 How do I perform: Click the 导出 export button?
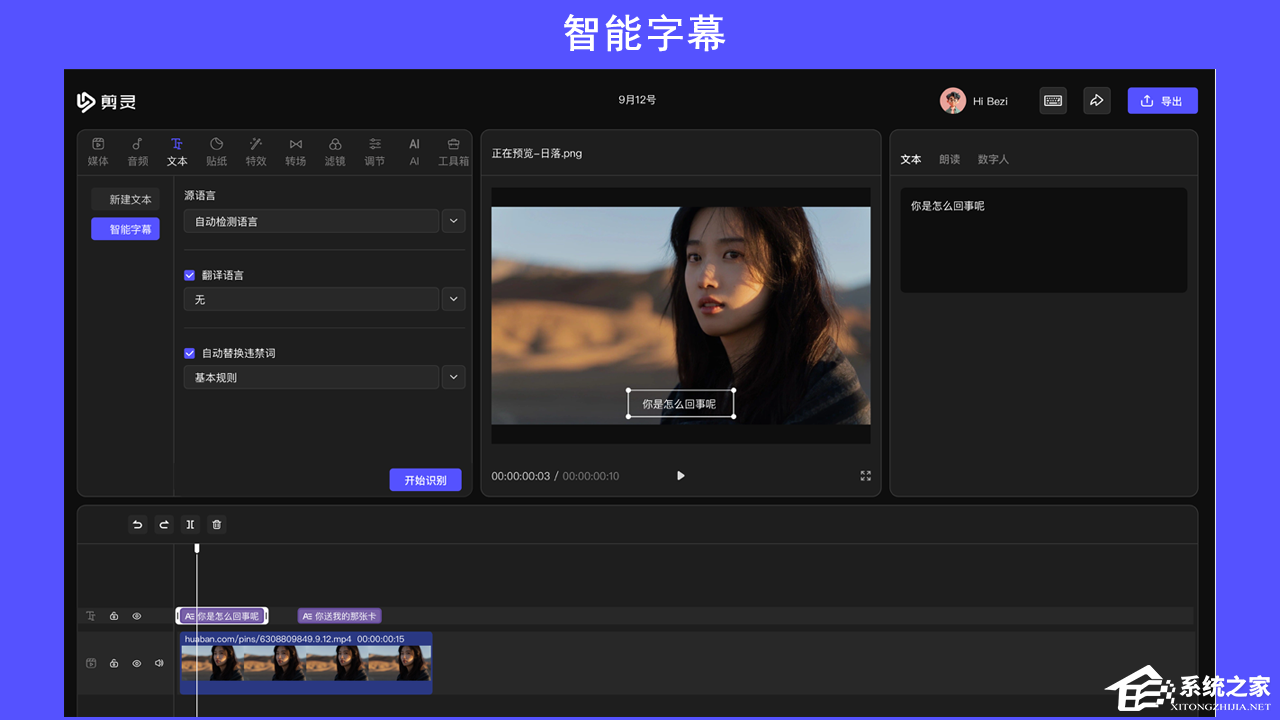1162,101
